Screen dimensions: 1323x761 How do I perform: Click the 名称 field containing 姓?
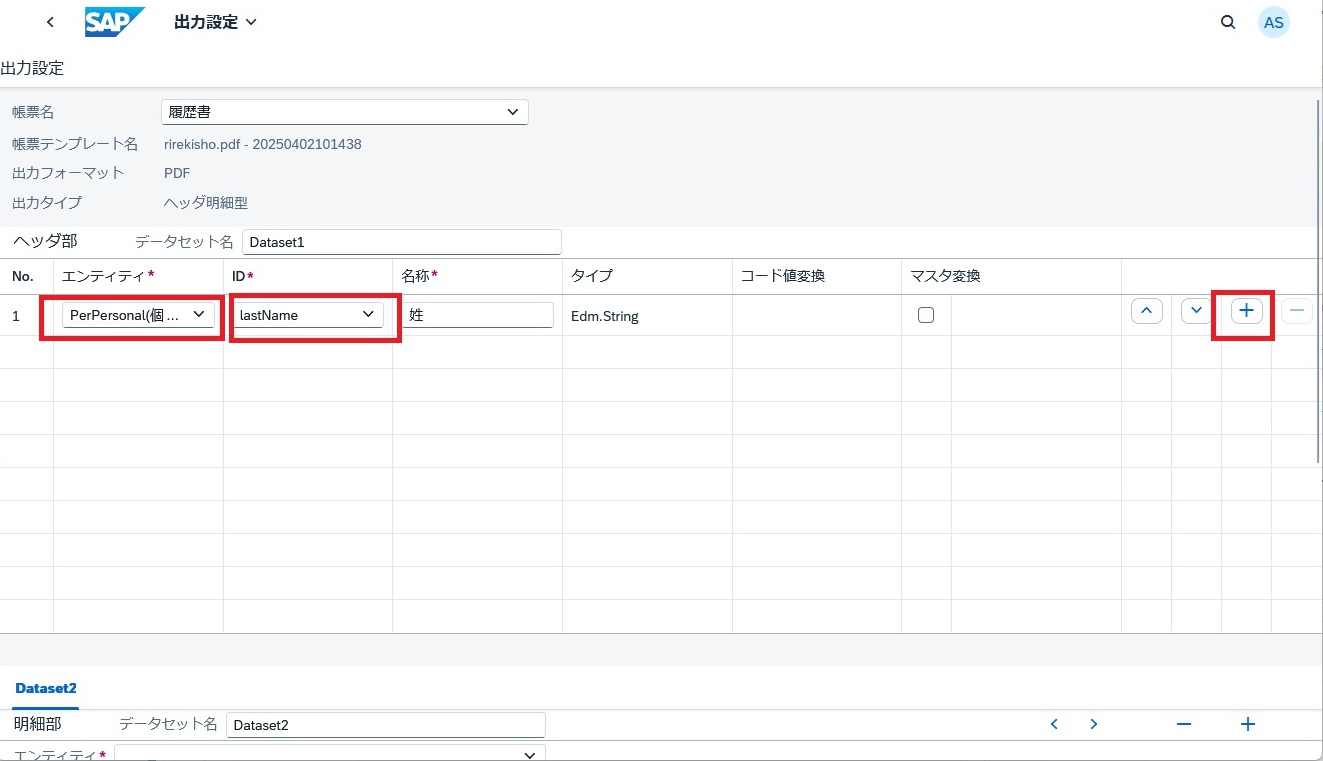tap(478, 315)
